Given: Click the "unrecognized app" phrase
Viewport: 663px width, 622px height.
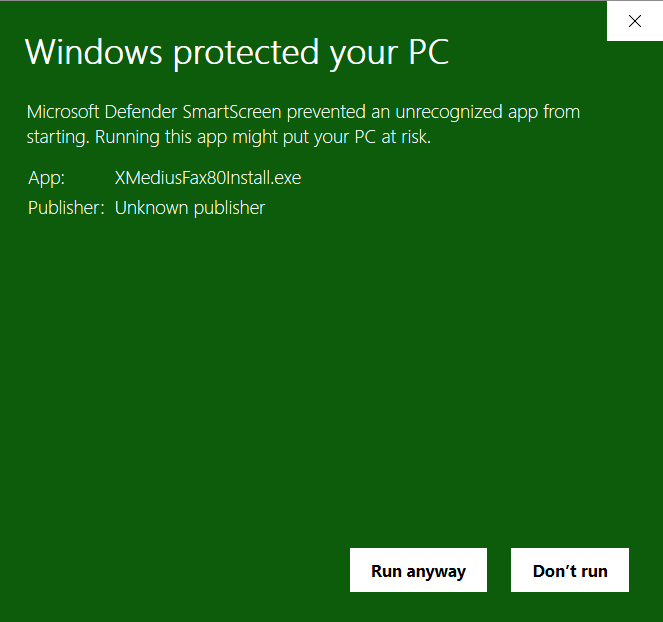Looking at the screenshot, I should click(469, 111).
